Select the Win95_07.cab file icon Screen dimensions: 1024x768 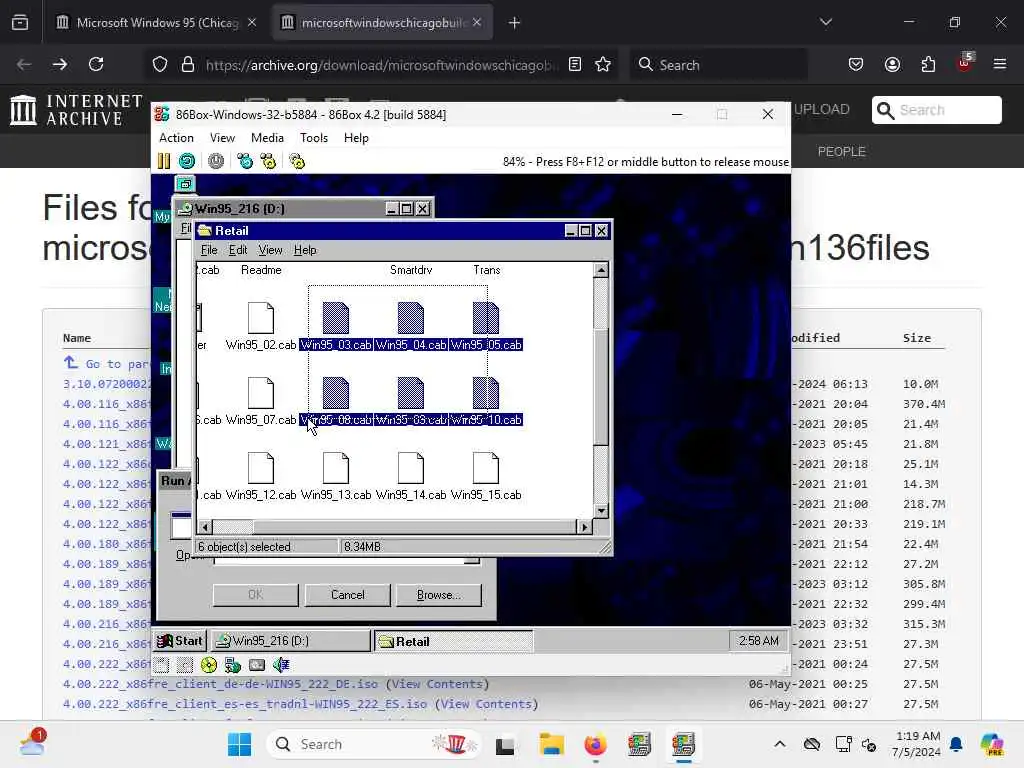(x=261, y=393)
